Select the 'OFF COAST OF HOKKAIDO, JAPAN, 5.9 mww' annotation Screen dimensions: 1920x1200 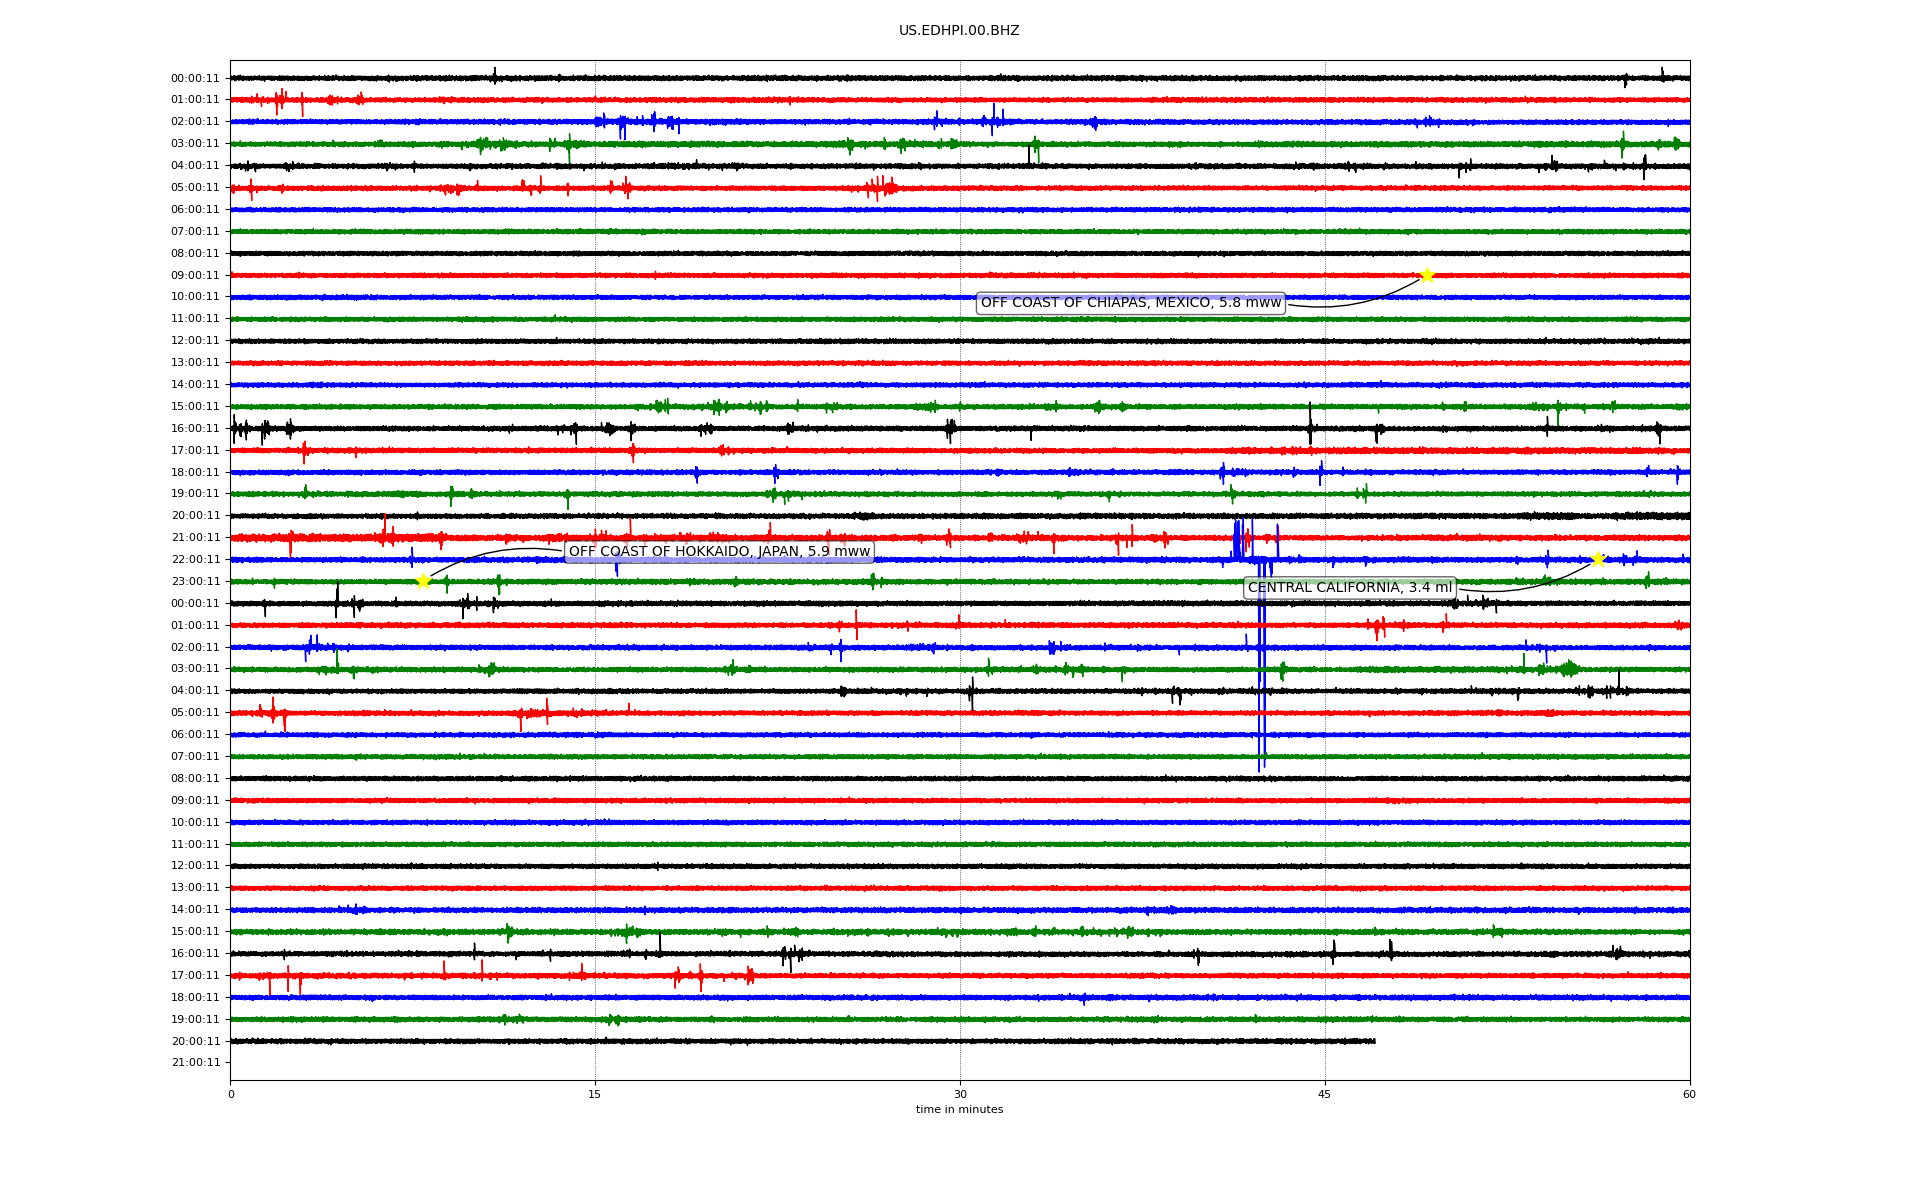click(x=719, y=552)
